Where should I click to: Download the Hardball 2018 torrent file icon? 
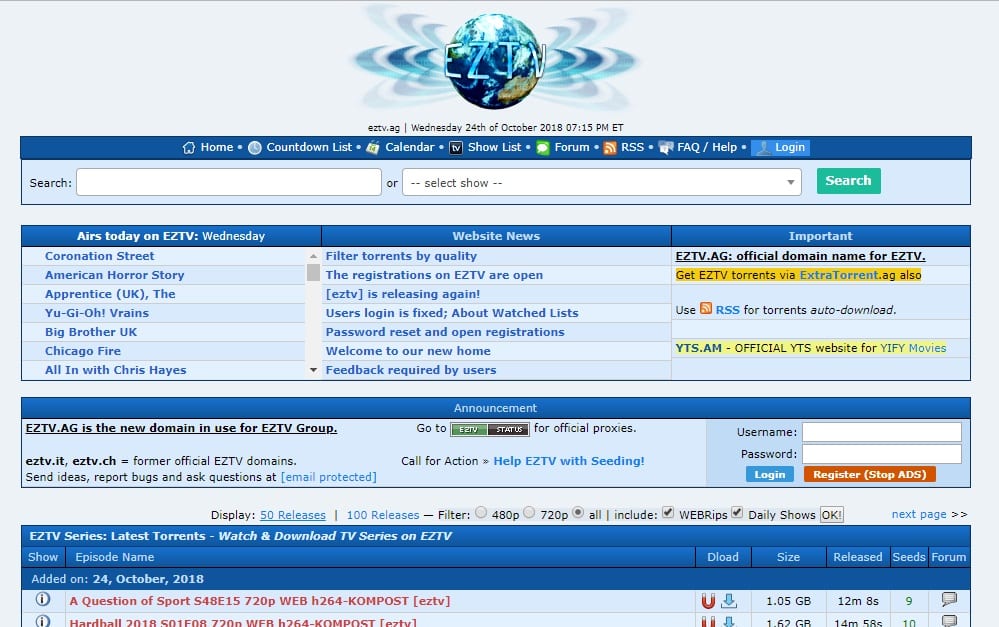[729, 621]
